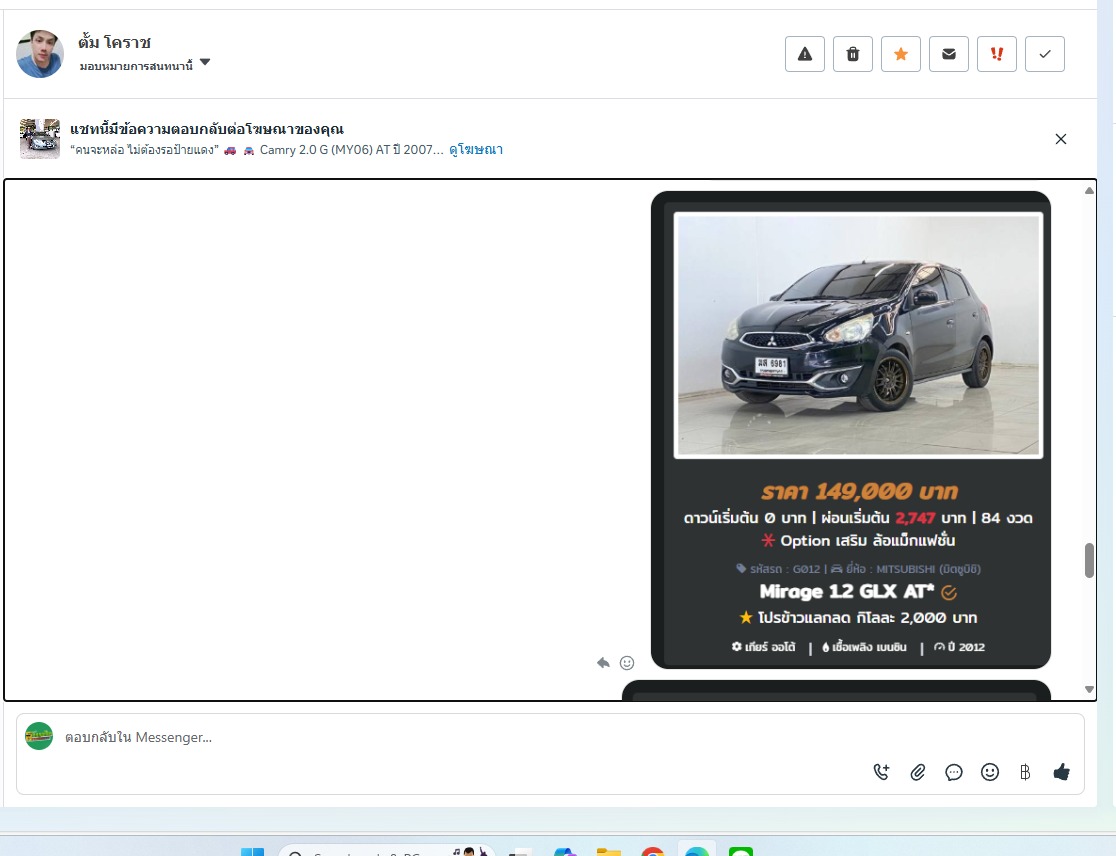Close the ad reply banner
This screenshot has width=1116, height=856.
click(x=1060, y=139)
